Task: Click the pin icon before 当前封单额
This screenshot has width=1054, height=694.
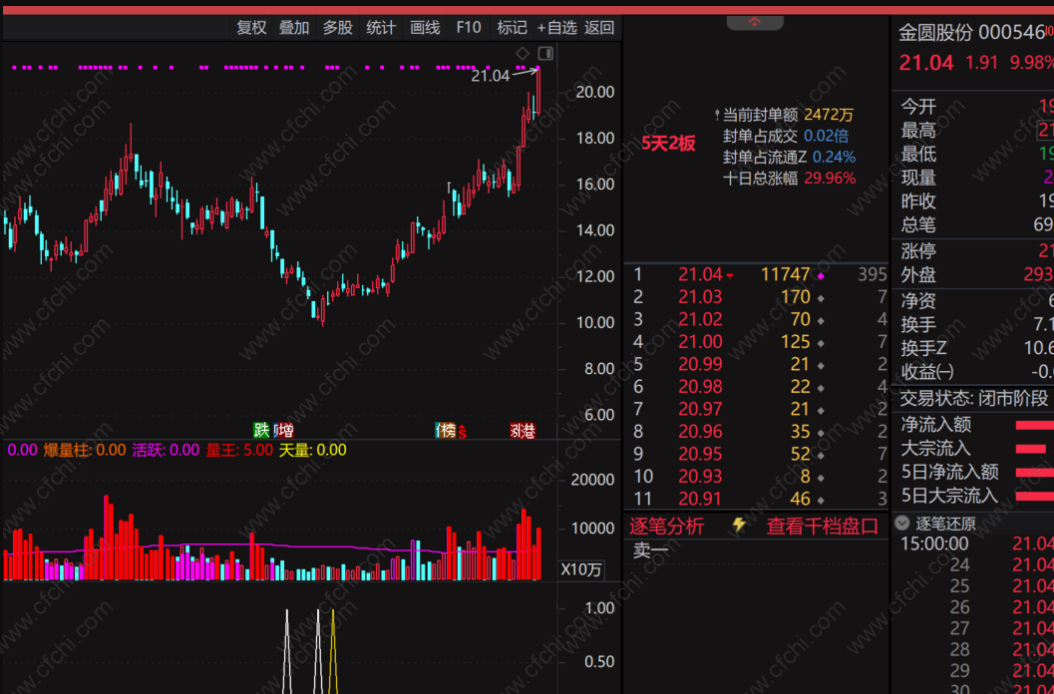Action: point(717,114)
